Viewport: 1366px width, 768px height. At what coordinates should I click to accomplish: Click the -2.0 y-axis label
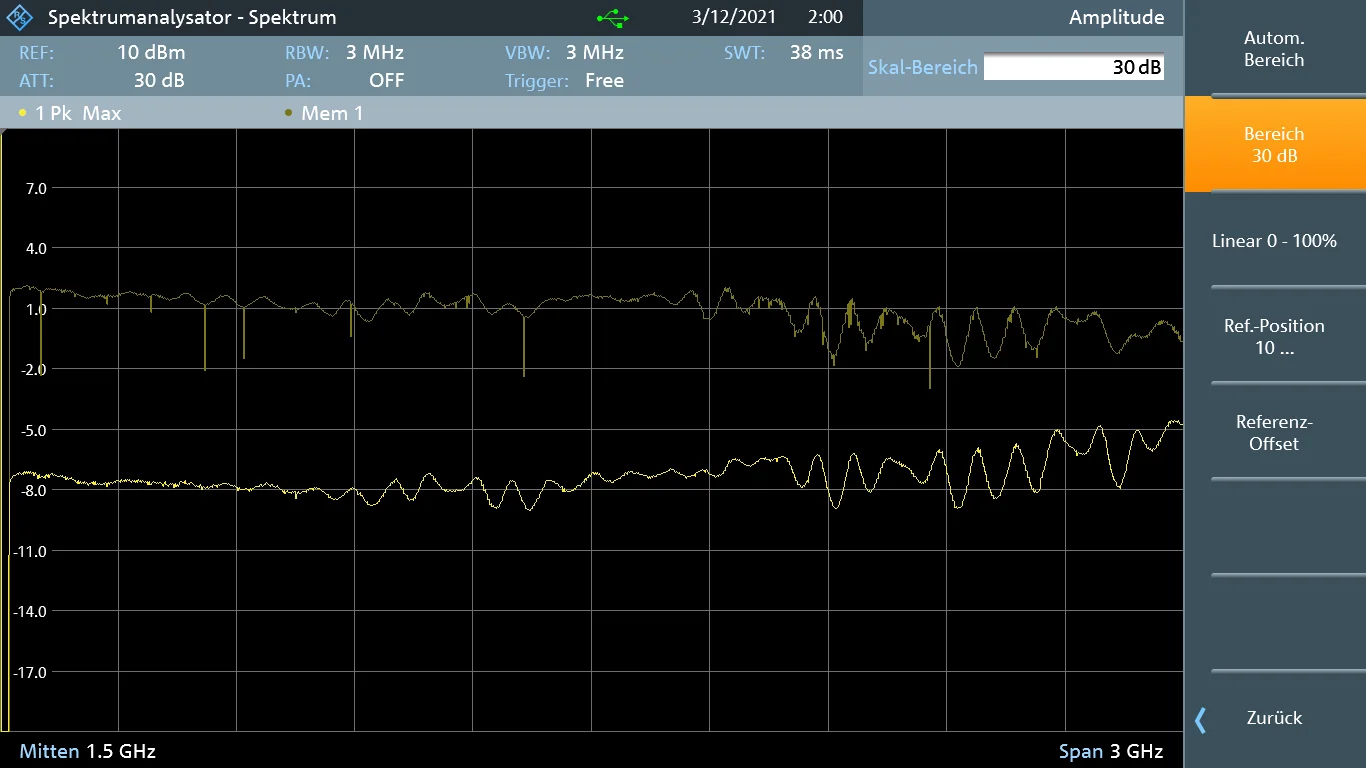pos(32,369)
